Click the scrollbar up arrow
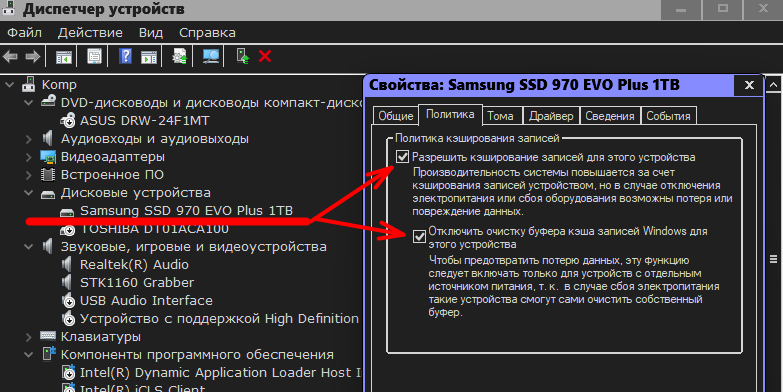This screenshot has height=392, width=783. click(x=773, y=85)
